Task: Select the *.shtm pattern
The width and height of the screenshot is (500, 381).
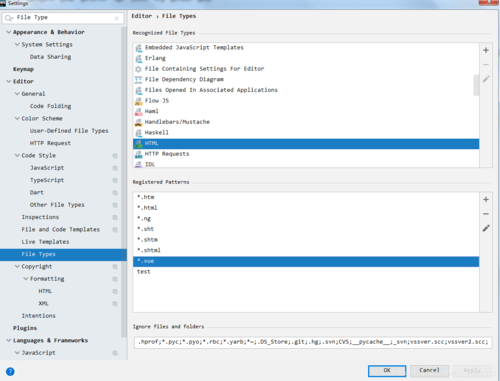Action: pyautogui.click(x=306, y=240)
